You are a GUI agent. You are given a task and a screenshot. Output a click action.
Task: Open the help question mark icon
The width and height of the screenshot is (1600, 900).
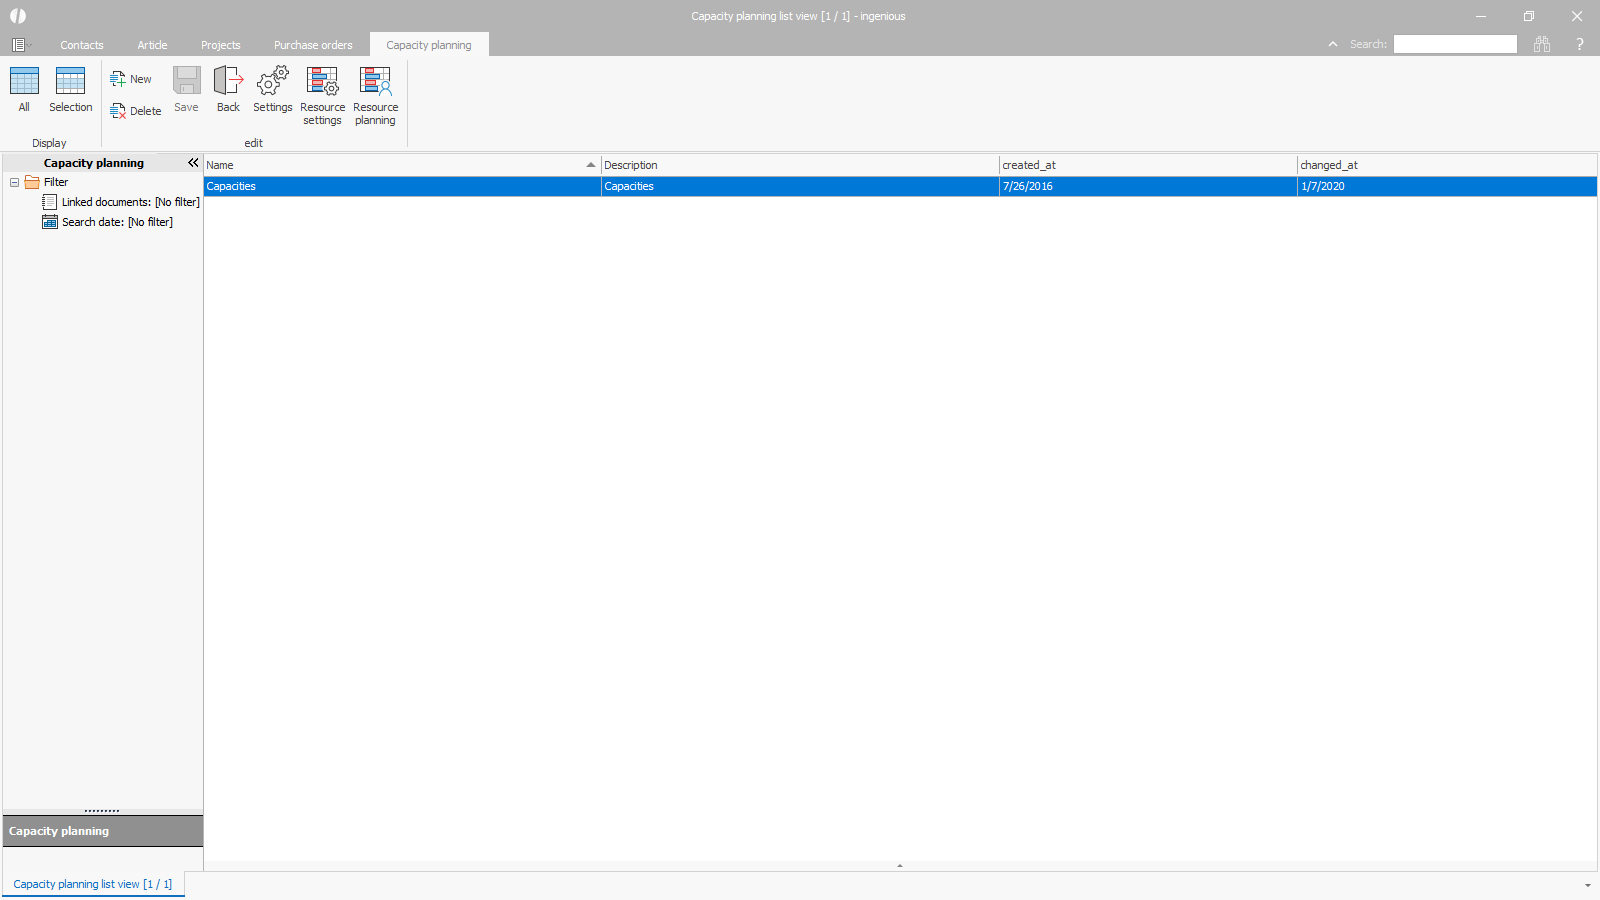point(1579,44)
